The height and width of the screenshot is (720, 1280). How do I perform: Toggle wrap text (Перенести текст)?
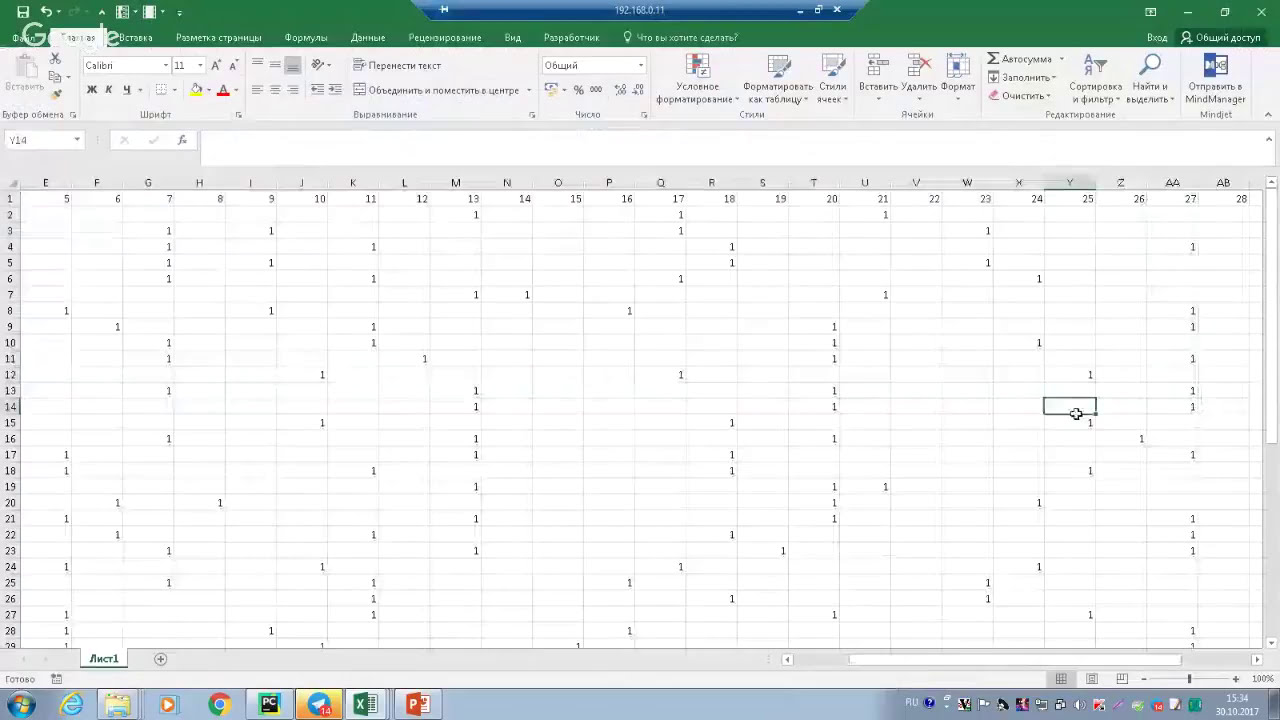(397, 65)
